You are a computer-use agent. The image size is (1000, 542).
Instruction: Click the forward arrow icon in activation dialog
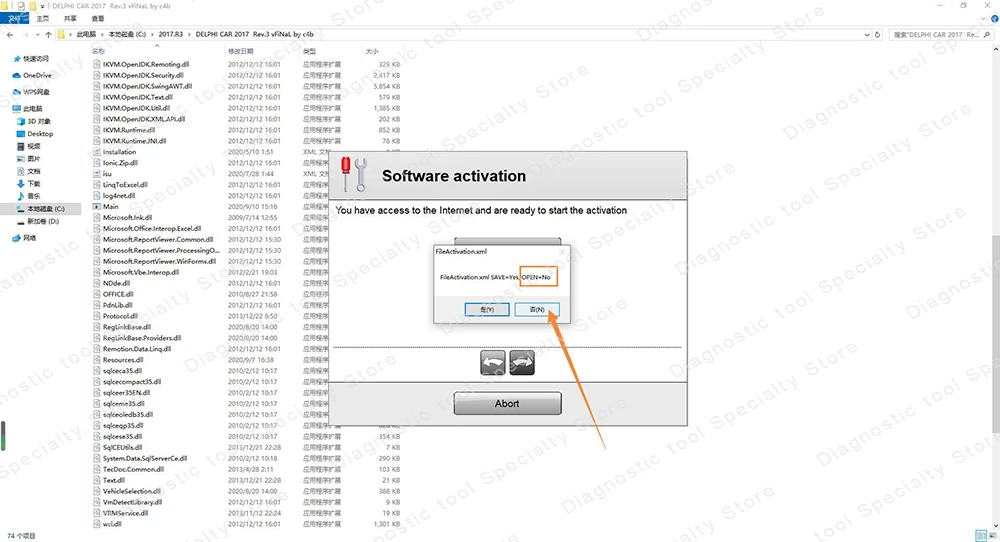(x=522, y=363)
